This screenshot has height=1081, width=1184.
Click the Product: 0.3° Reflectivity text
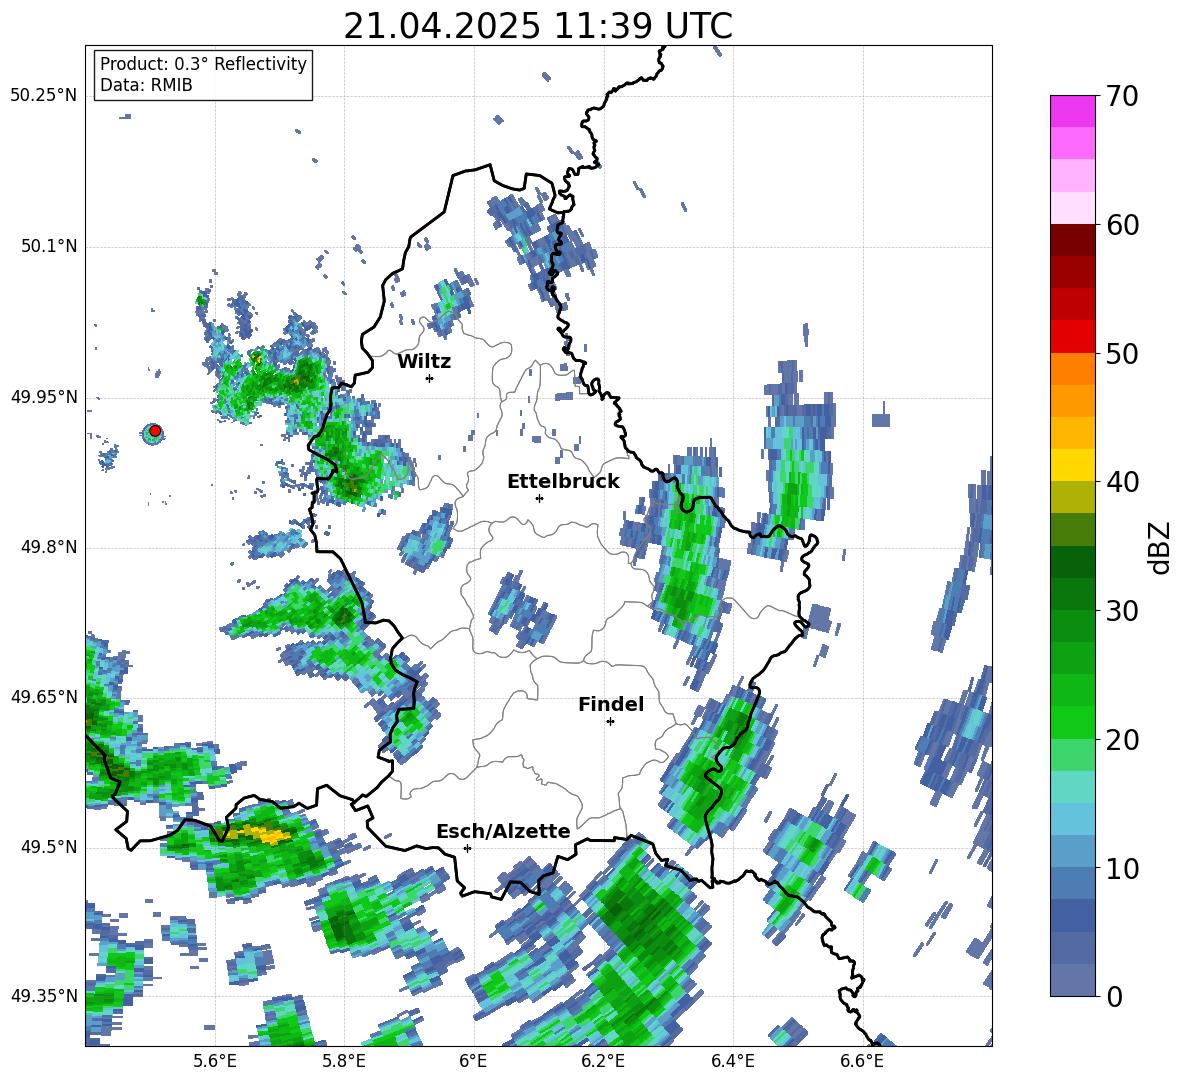[203, 63]
